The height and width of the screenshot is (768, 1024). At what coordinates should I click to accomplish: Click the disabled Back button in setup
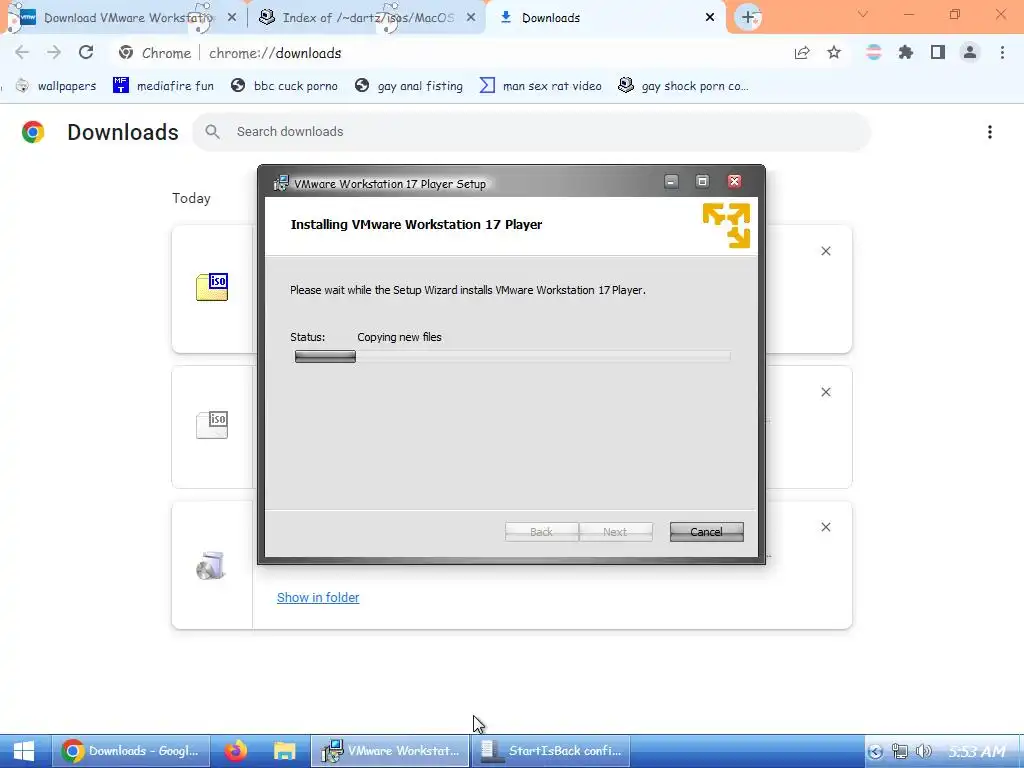tap(541, 532)
